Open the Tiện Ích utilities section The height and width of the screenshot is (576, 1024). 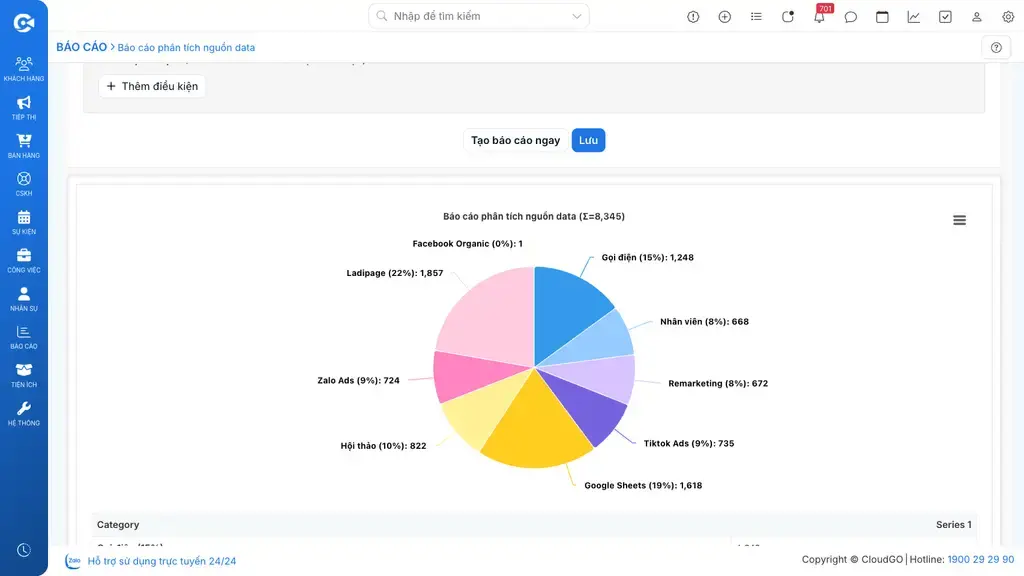coord(24,376)
